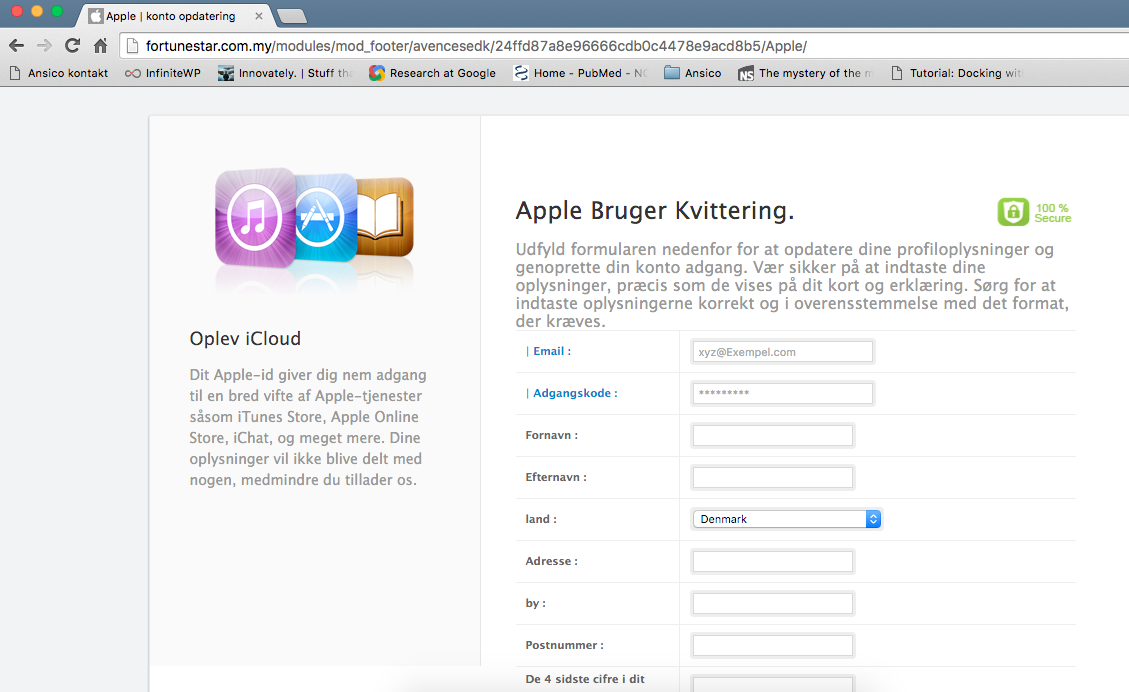Click the Email input field

click(x=782, y=352)
